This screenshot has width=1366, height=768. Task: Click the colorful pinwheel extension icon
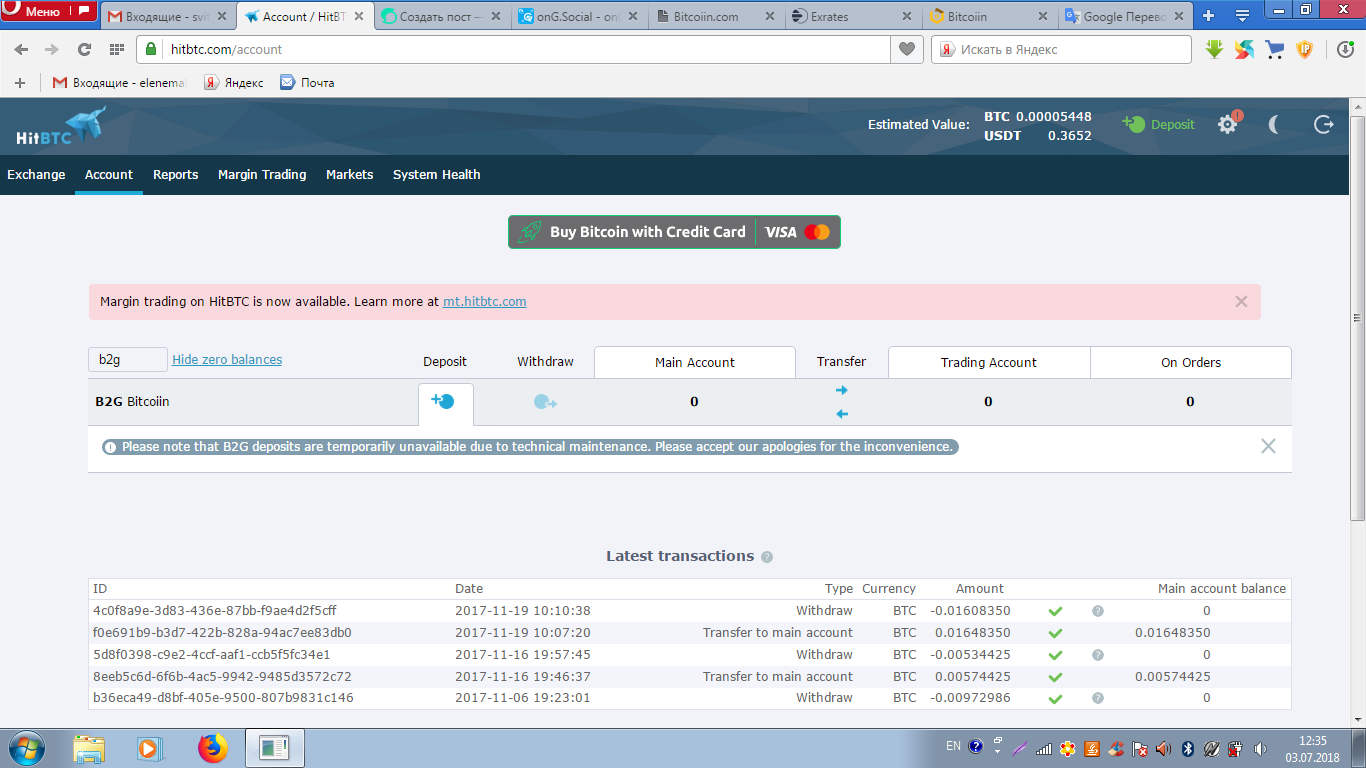1244,49
